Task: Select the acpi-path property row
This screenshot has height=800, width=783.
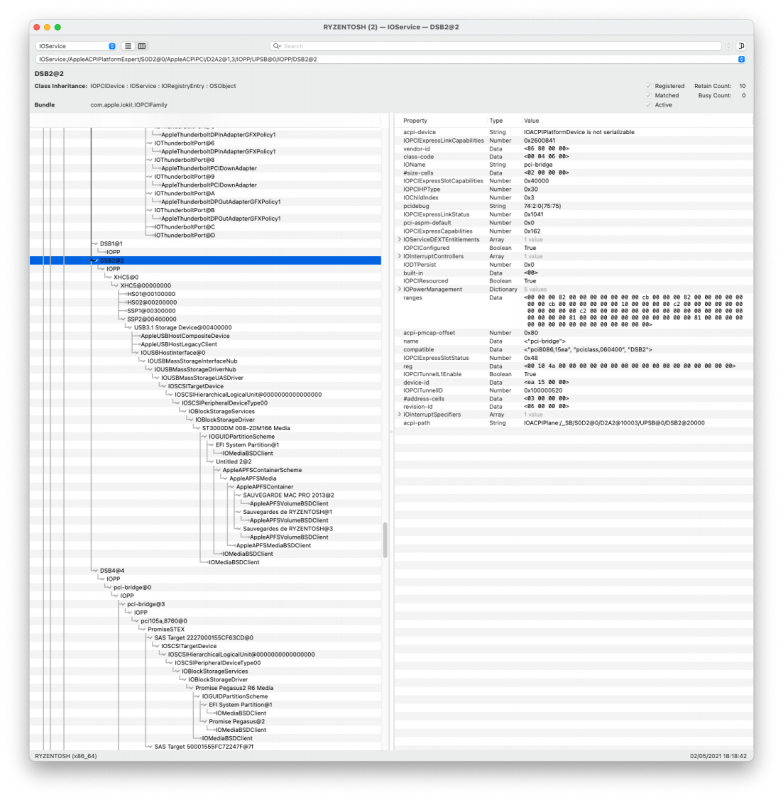Action: [573, 423]
